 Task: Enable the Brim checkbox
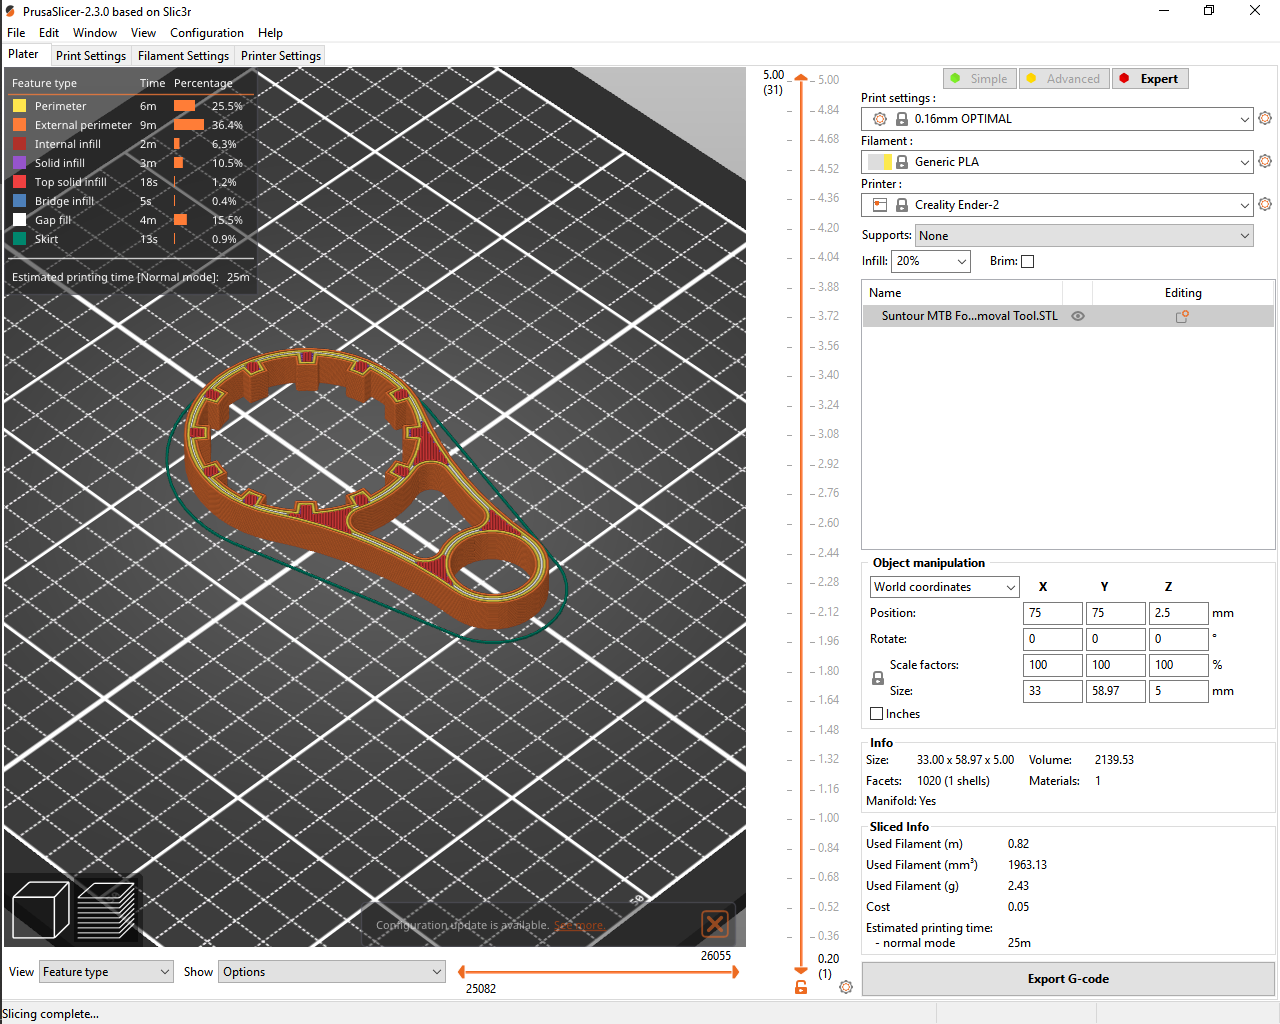1027,261
